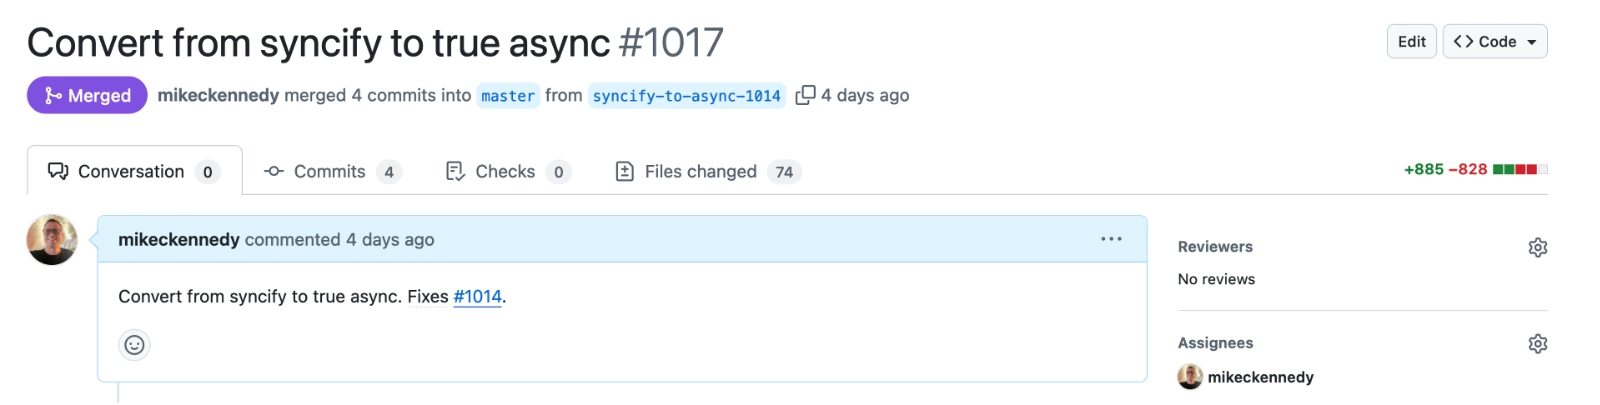Click mikeckennedy name under Assignees
Viewport: 1600px width, 405px height.
click(1260, 377)
